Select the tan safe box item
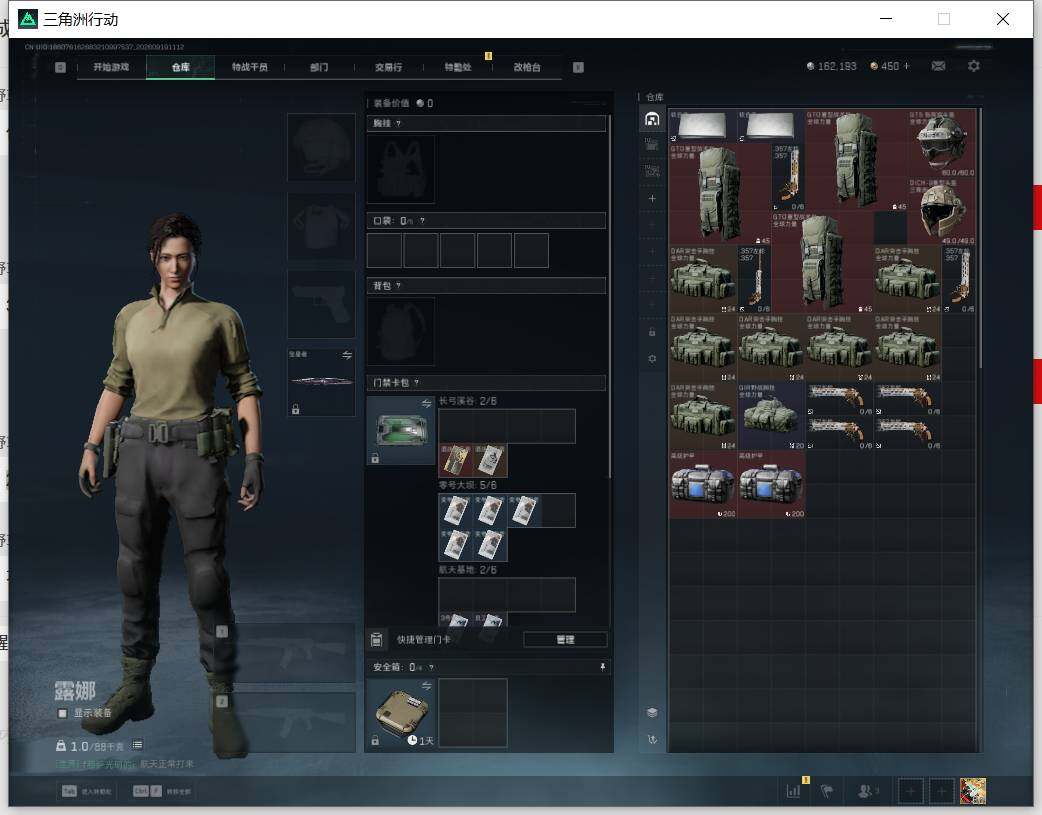The height and width of the screenshot is (815, 1042). click(401, 712)
